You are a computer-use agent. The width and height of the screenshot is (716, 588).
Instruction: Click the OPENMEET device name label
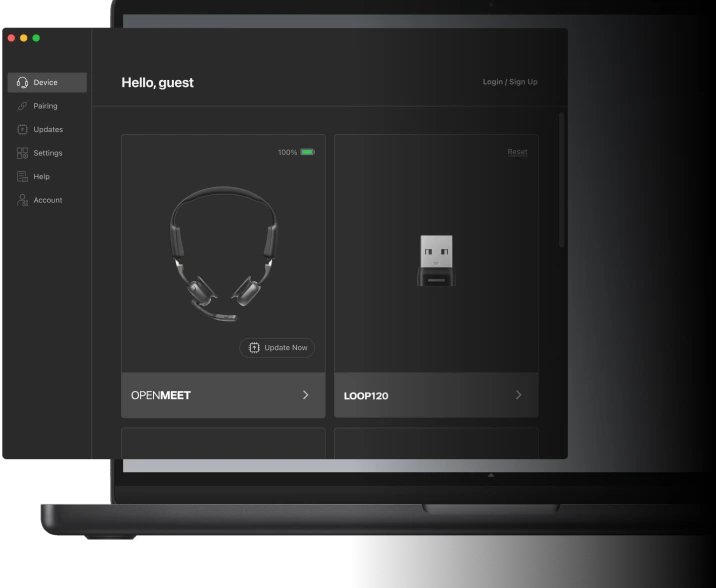pyautogui.click(x=161, y=395)
